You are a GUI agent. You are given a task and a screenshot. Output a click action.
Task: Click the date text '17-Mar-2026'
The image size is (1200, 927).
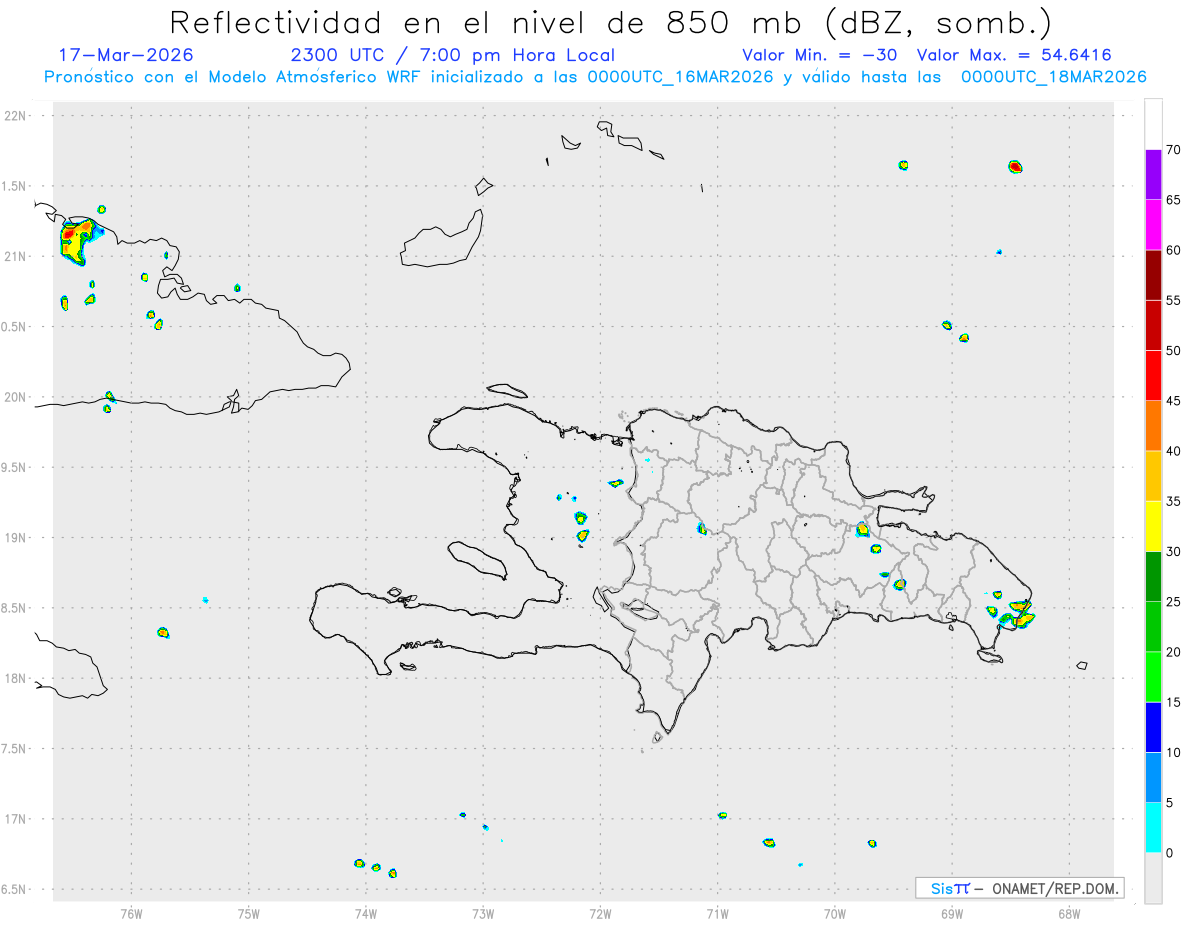126,55
